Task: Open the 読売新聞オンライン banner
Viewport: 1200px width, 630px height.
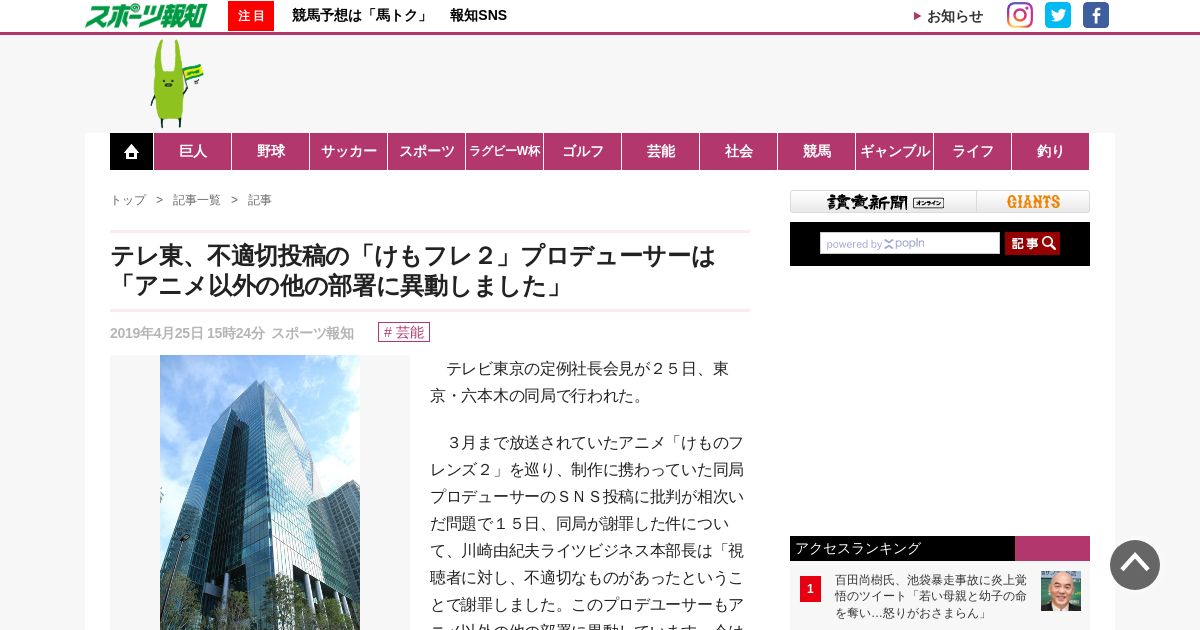Action: pyautogui.click(x=884, y=202)
